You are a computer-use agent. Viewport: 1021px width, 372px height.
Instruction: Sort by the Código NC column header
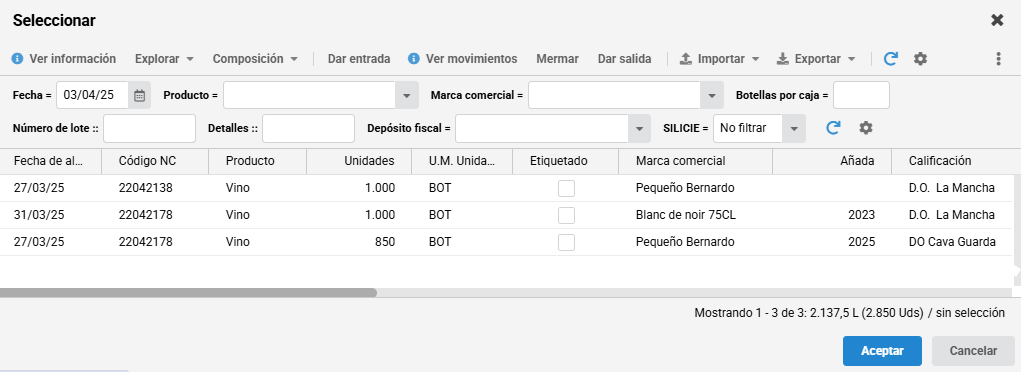pos(155,161)
